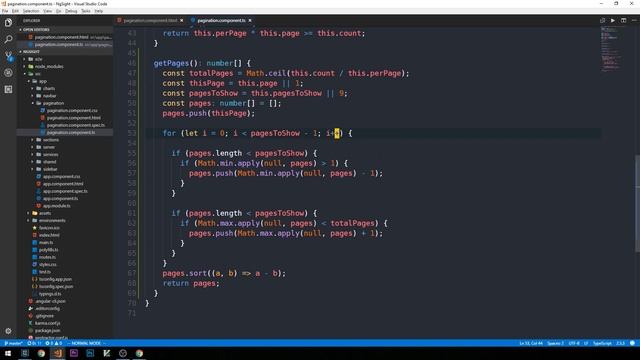Open the Search view in activity bar

point(8,39)
